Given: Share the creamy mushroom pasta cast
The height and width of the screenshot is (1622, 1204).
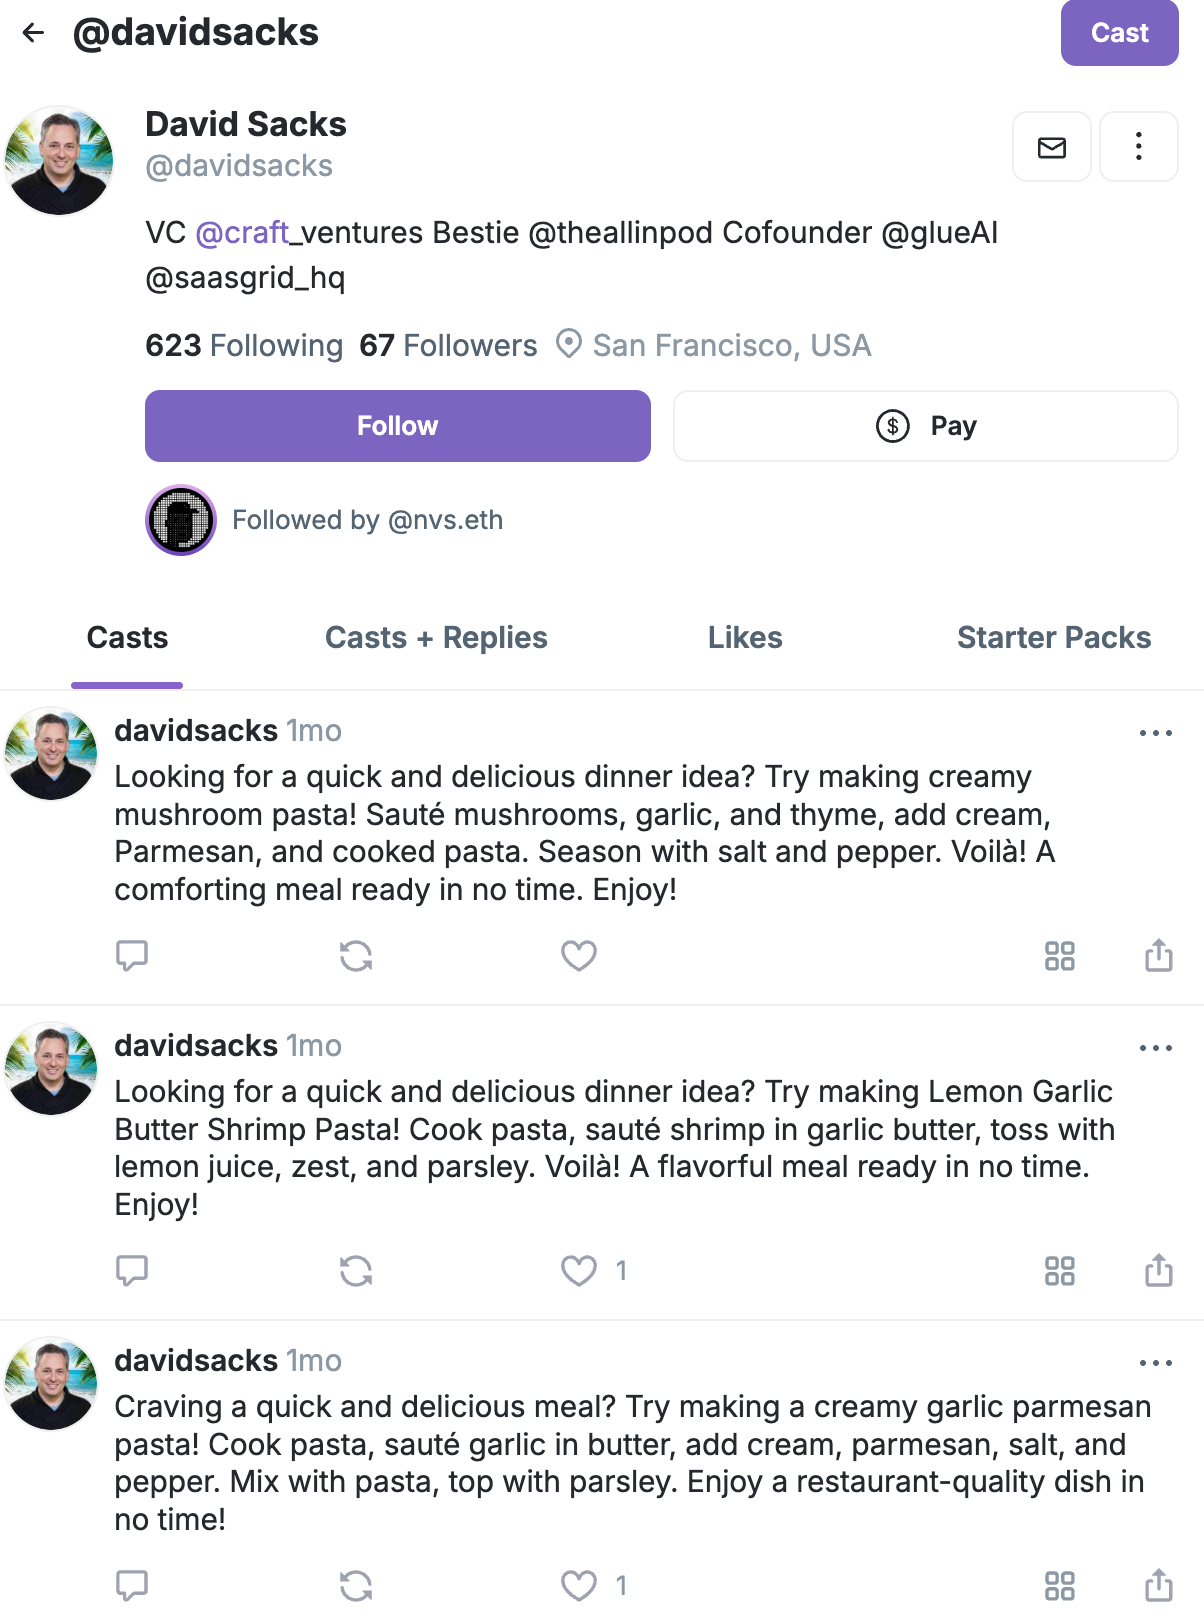Looking at the screenshot, I should (x=1158, y=956).
